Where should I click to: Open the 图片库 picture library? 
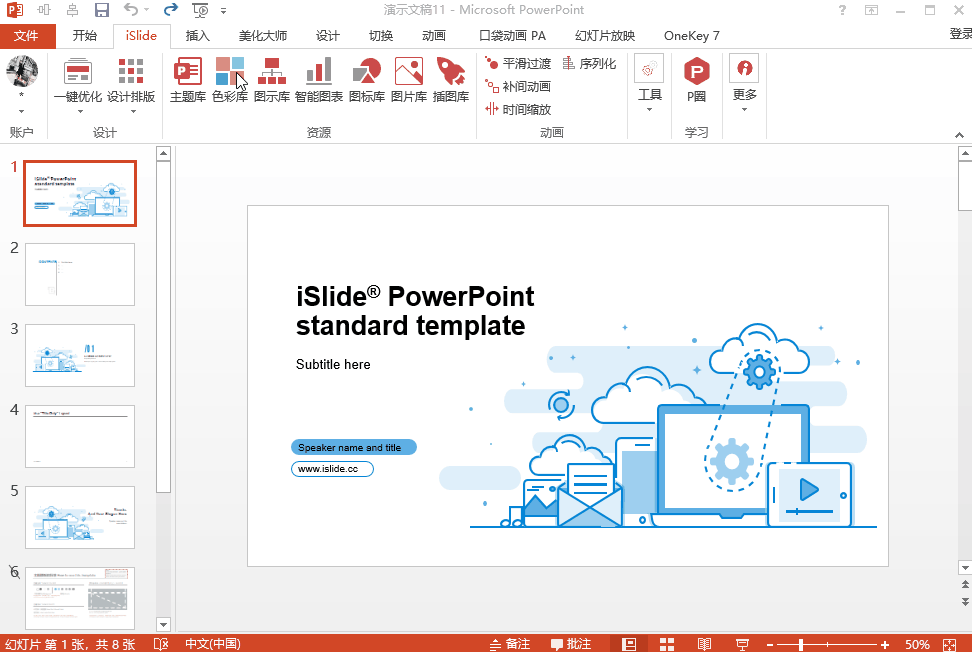click(408, 80)
